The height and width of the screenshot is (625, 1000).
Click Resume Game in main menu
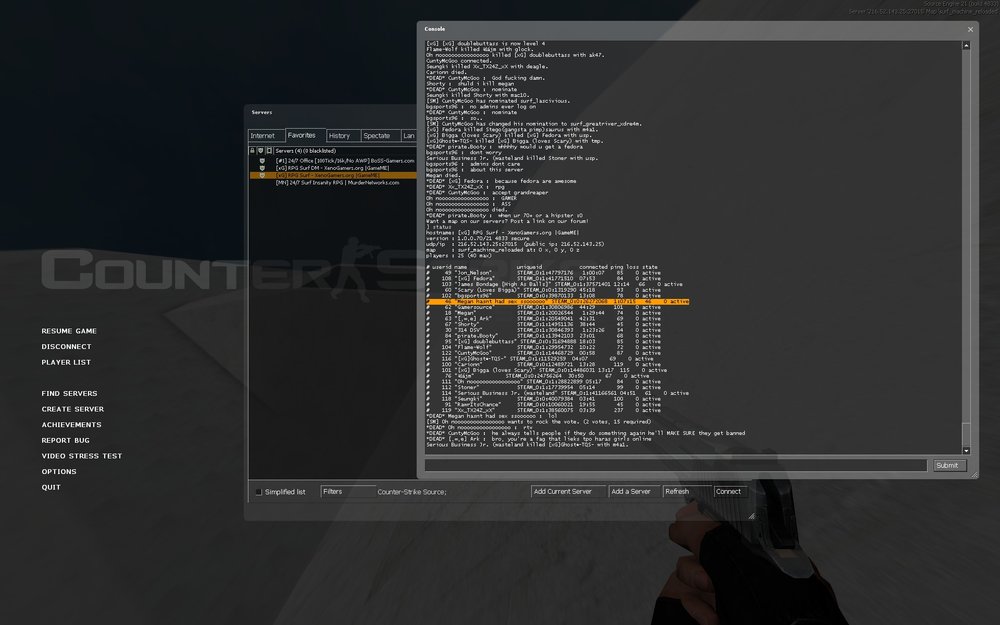(x=69, y=331)
